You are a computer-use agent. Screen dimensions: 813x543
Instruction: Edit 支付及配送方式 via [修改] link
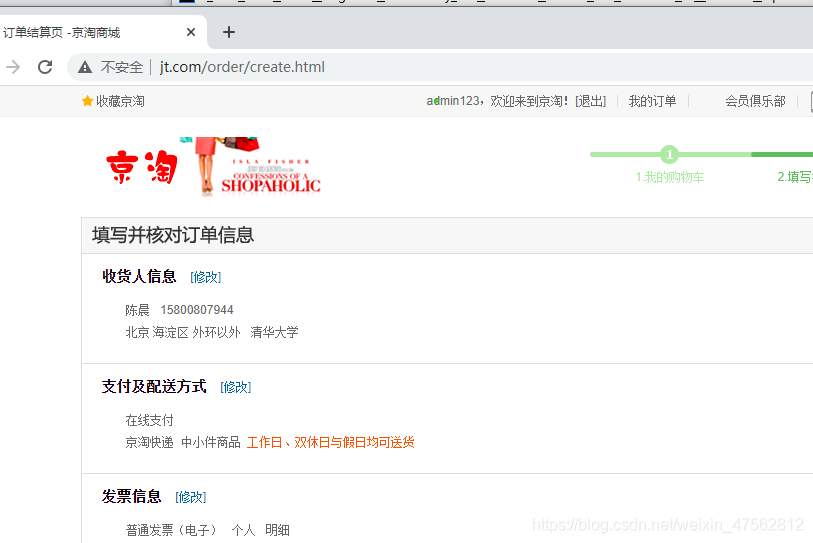click(x=236, y=387)
